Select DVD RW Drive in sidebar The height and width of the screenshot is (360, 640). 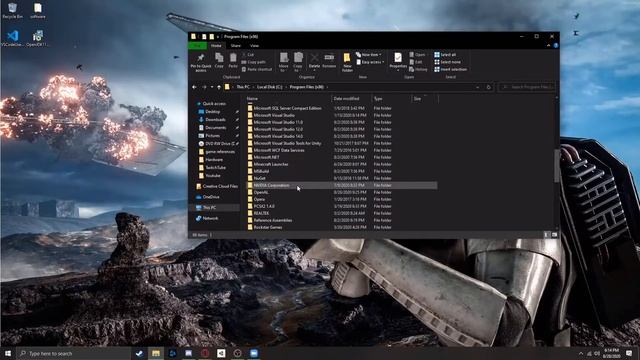(x=217, y=144)
